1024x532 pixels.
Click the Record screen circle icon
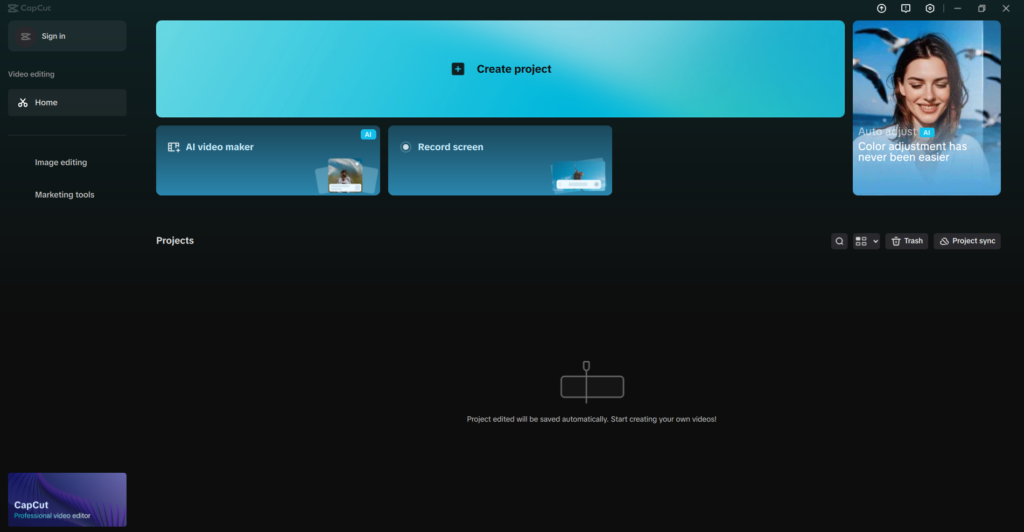coord(406,147)
